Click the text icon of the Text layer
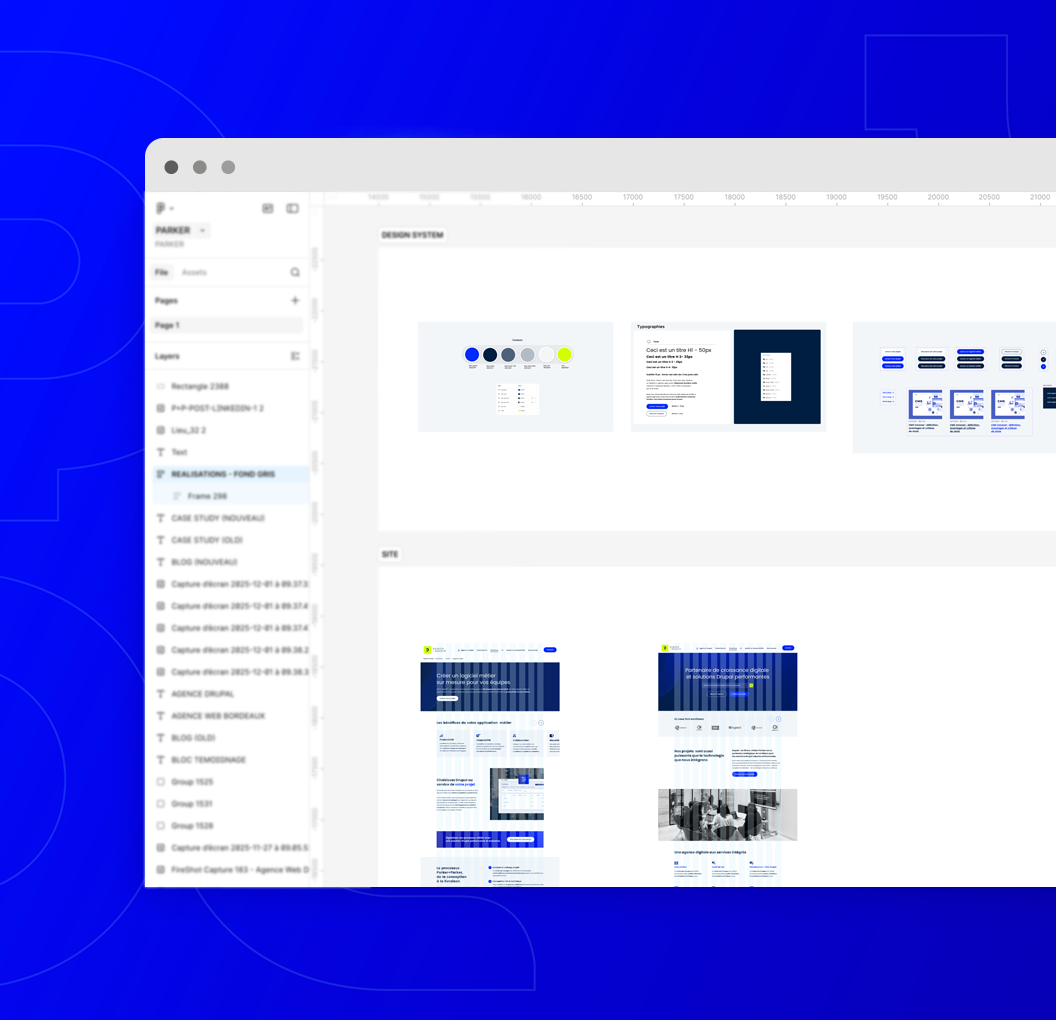Image resolution: width=1056 pixels, height=1020 pixels. [161, 452]
